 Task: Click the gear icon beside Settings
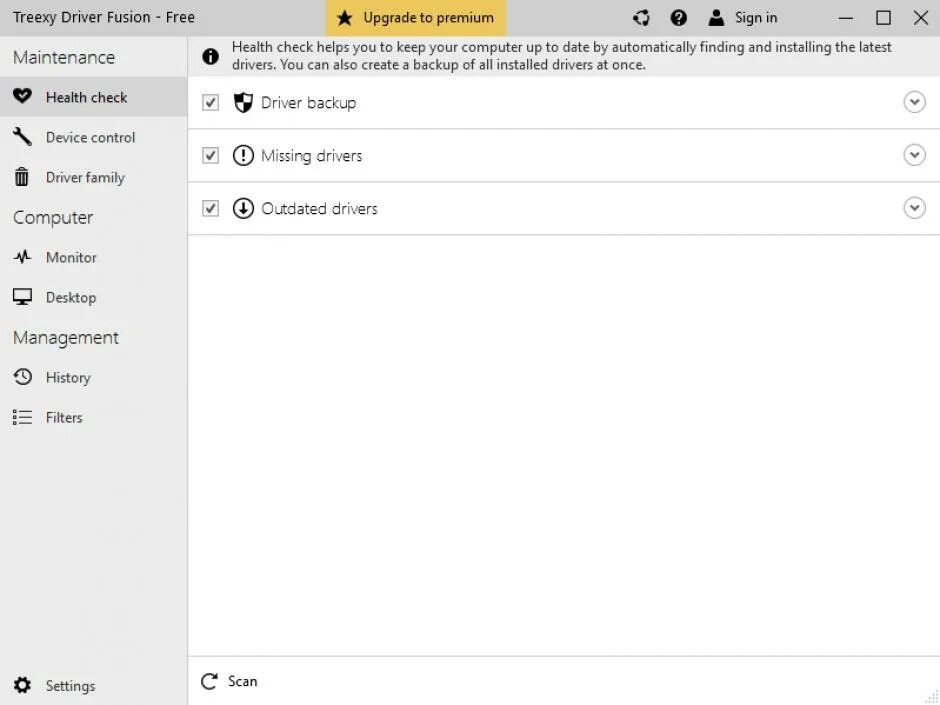(x=22, y=685)
